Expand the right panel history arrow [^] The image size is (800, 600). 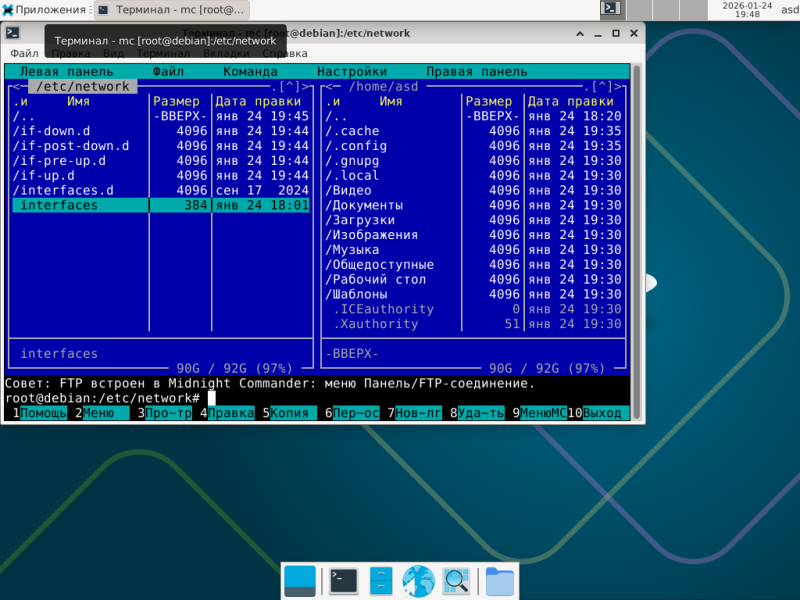coord(602,86)
